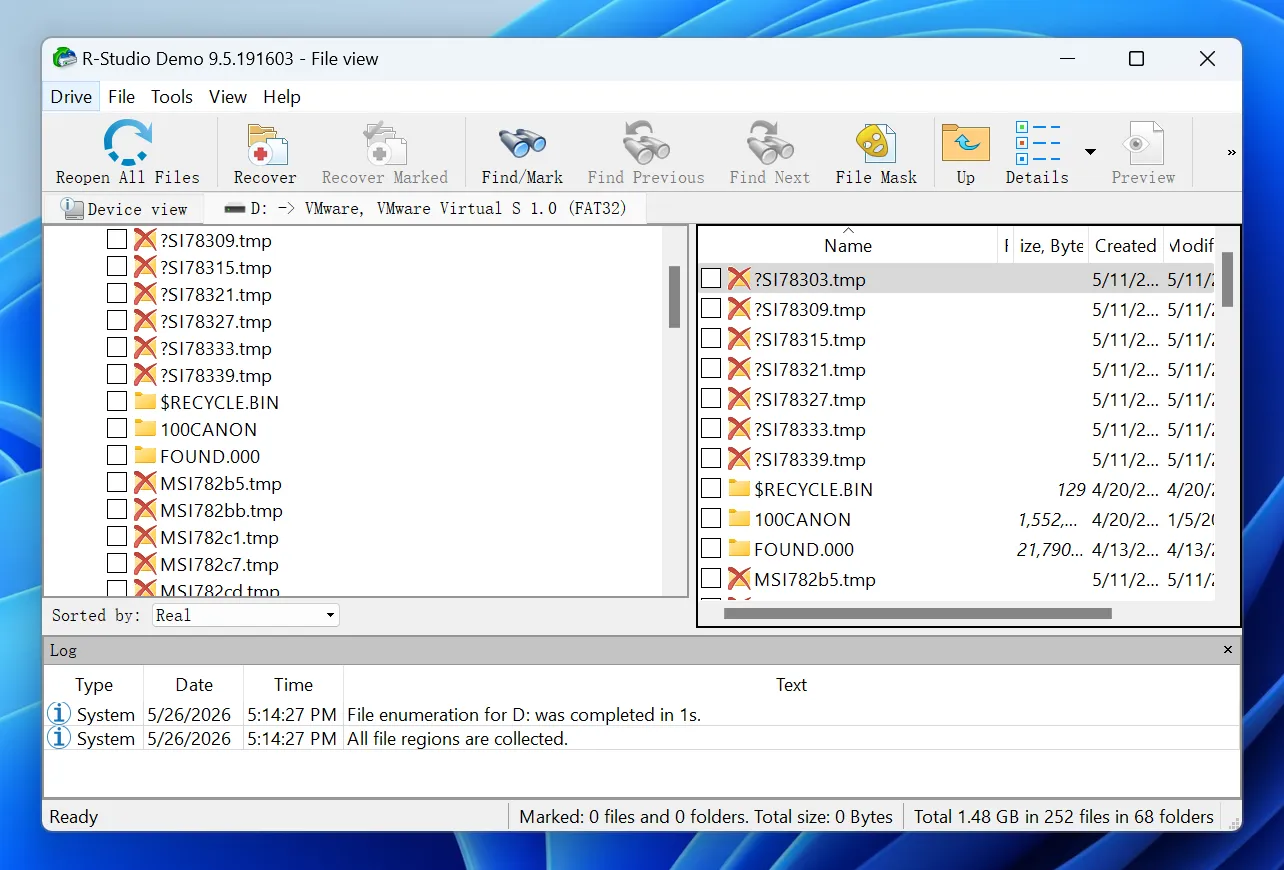
Task: Open the Drive menu
Action: (x=71, y=97)
